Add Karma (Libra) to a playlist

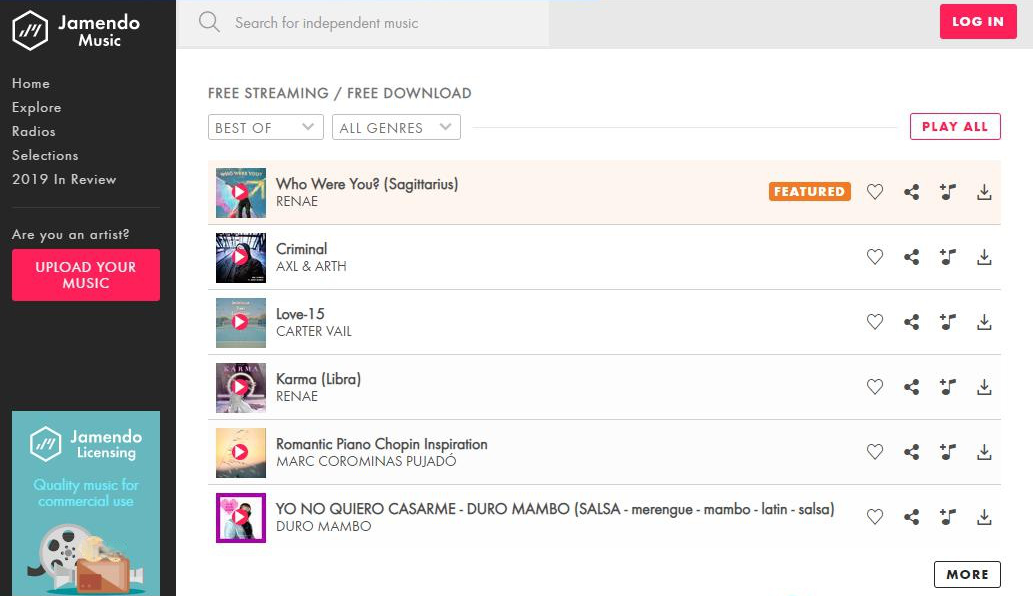tap(948, 387)
